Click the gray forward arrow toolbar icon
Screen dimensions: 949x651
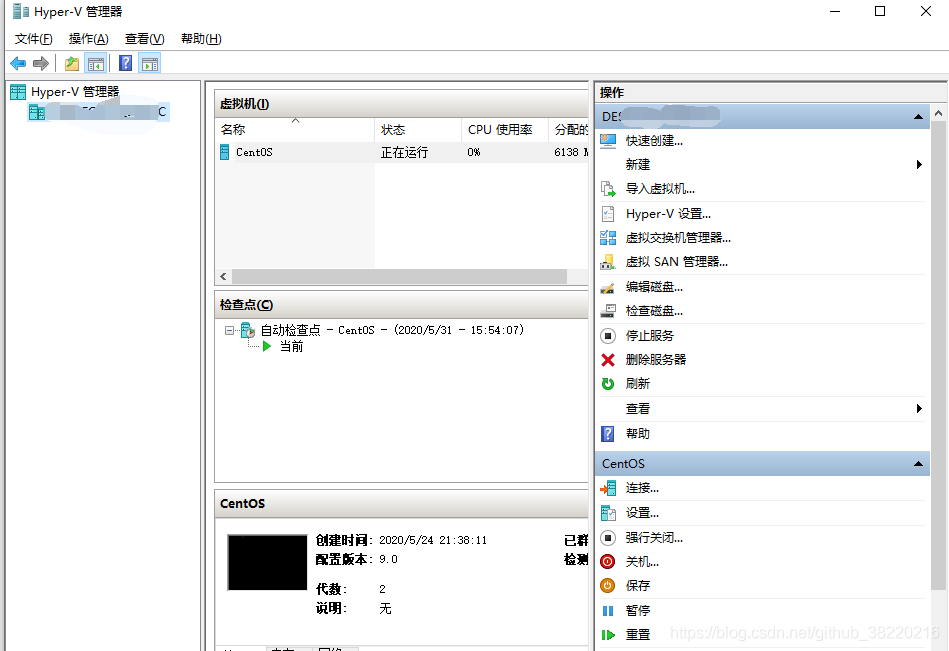point(41,63)
